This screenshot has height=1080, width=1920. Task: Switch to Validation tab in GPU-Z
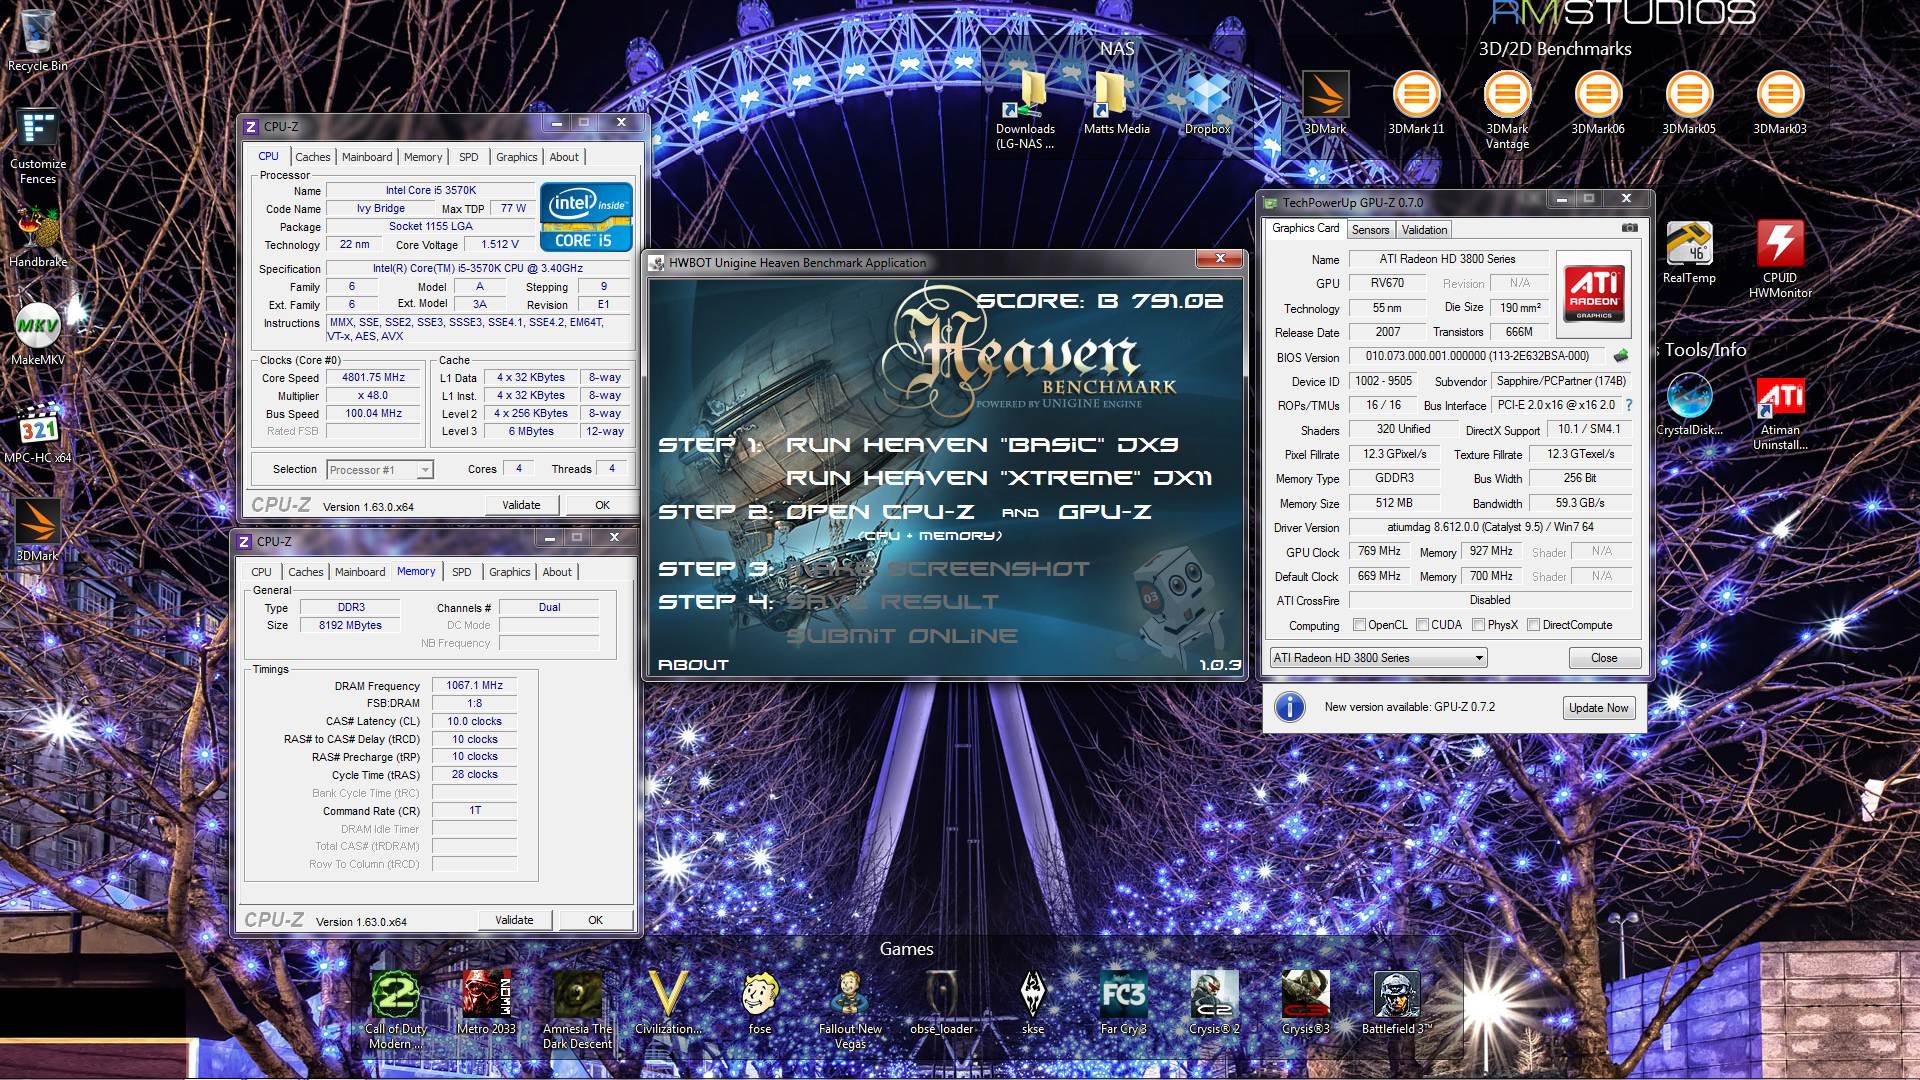(1424, 230)
